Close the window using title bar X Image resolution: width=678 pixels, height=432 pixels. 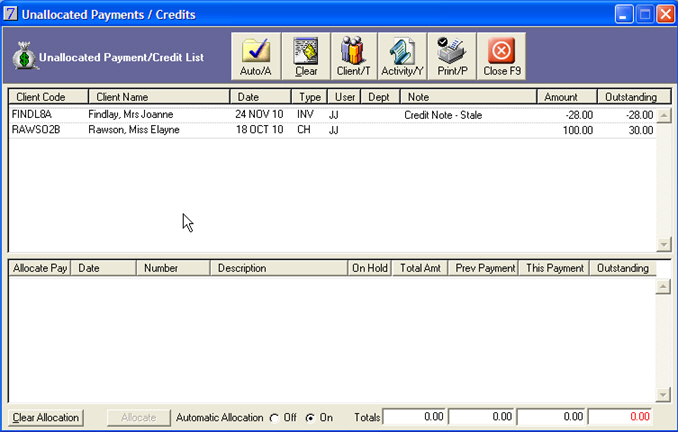(x=665, y=14)
